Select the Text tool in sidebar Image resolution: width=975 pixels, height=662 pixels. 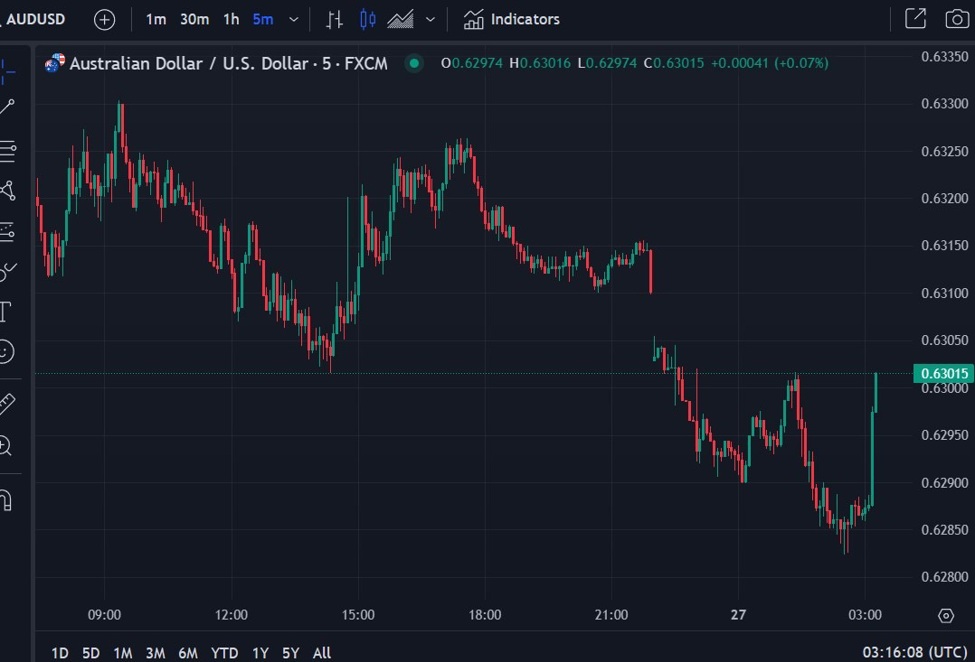[x=6, y=311]
